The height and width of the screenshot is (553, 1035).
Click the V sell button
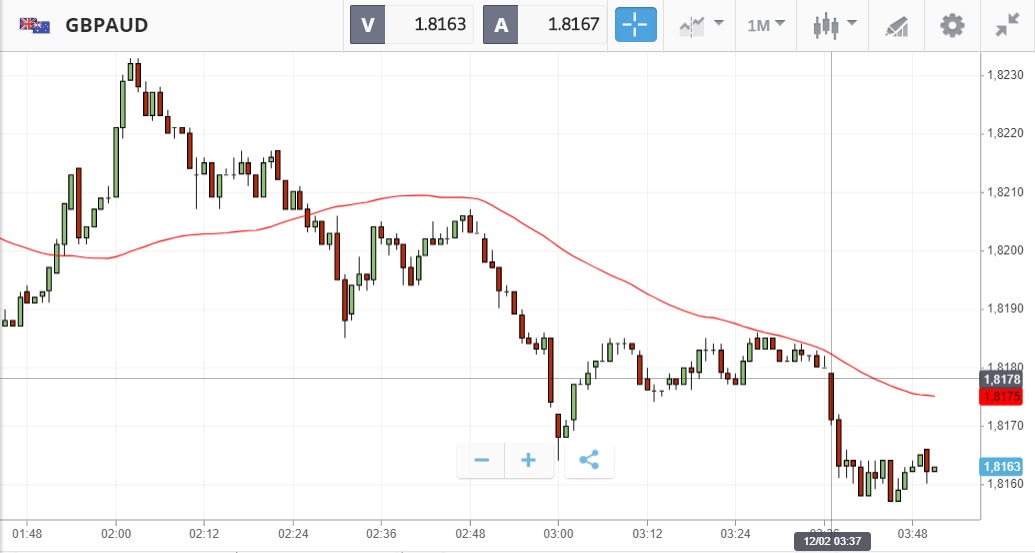(x=367, y=25)
